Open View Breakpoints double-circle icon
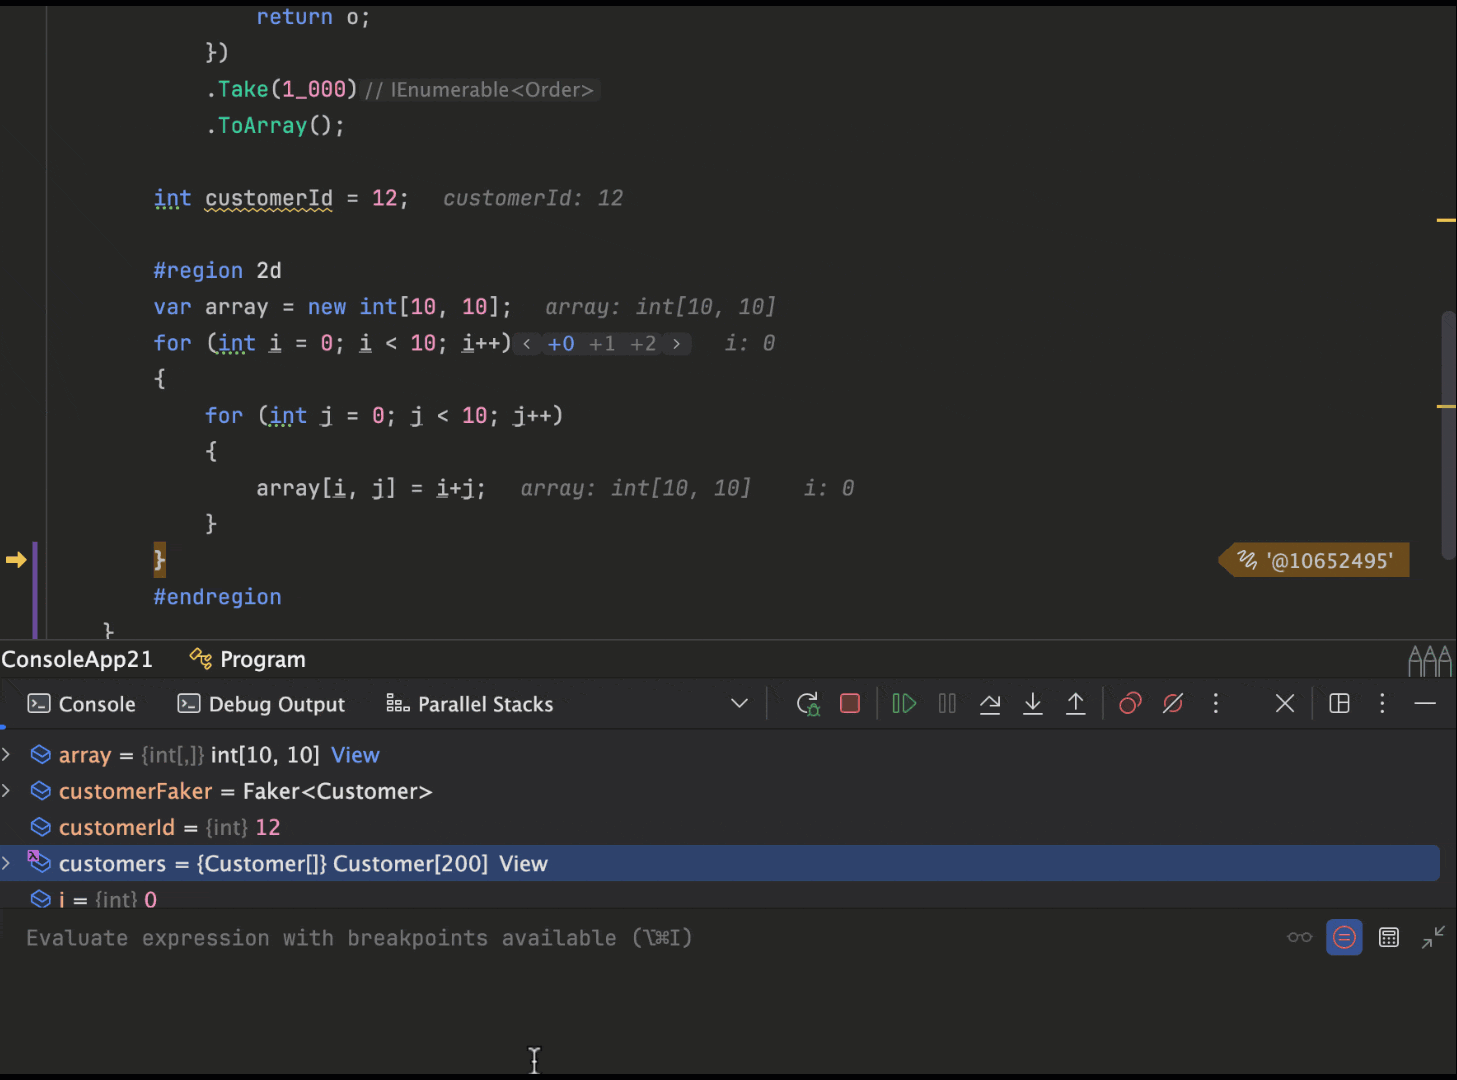 coord(1130,704)
